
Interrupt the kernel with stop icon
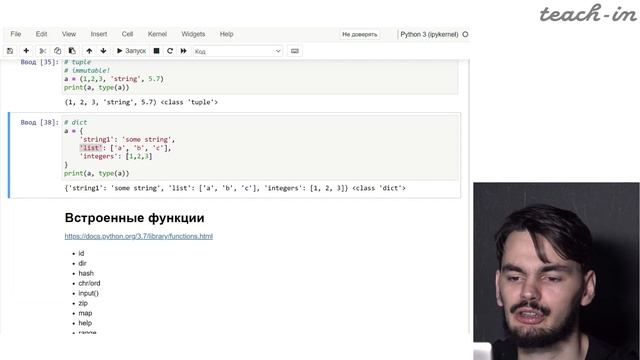156,51
